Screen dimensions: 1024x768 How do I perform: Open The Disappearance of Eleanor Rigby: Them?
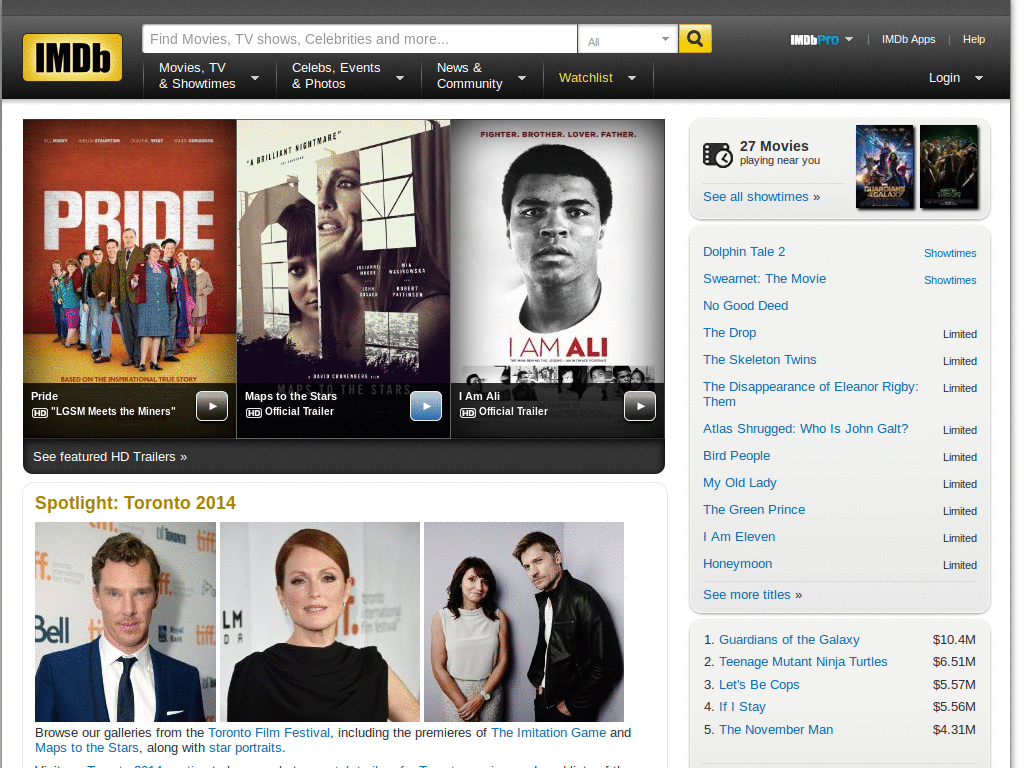810,394
